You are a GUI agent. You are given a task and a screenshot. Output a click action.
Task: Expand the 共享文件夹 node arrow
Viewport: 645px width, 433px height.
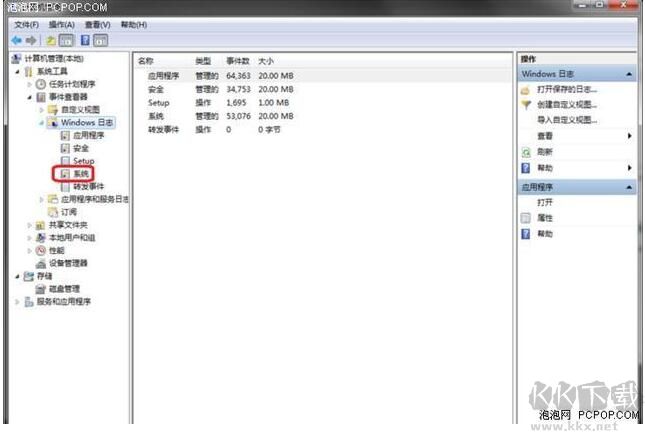(30, 225)
